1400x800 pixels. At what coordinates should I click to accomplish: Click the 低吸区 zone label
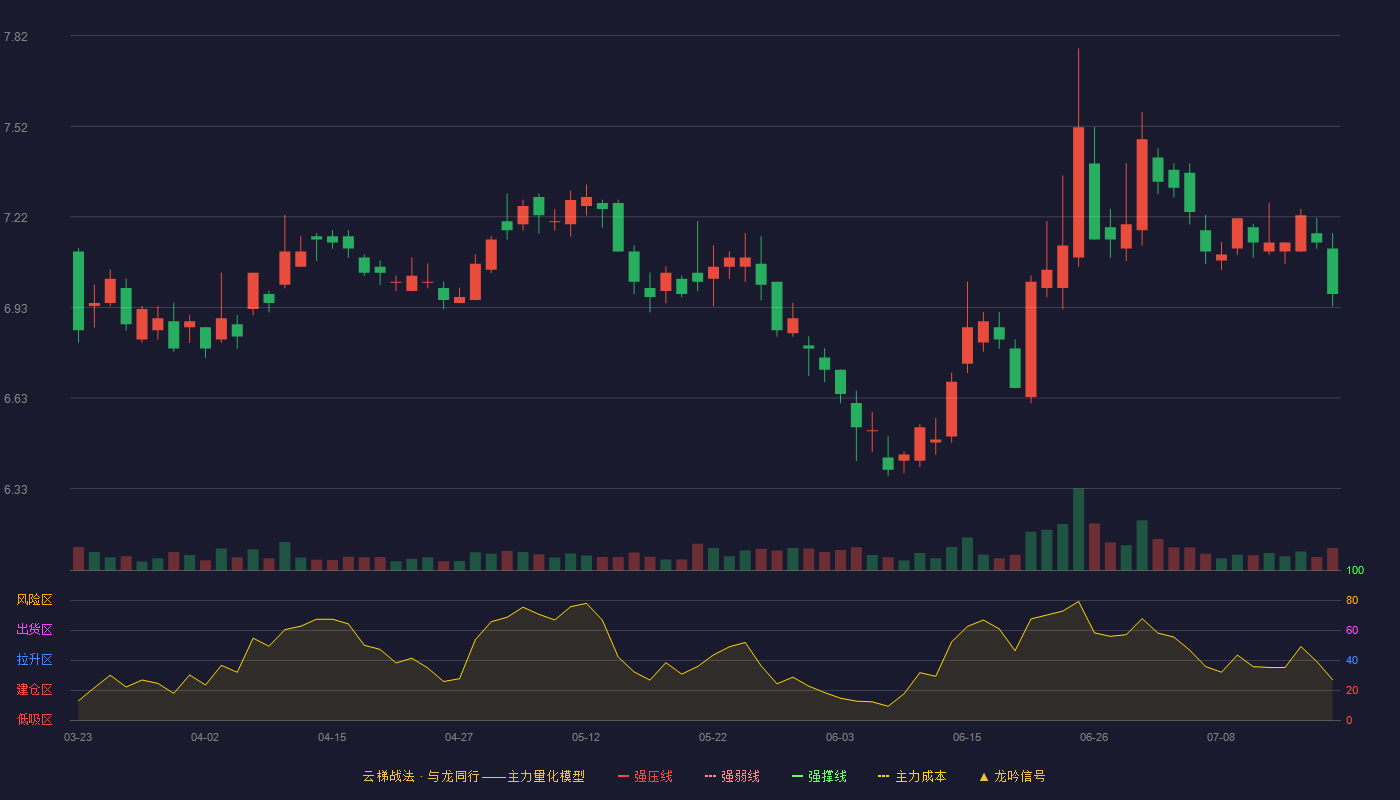(34, 720)
